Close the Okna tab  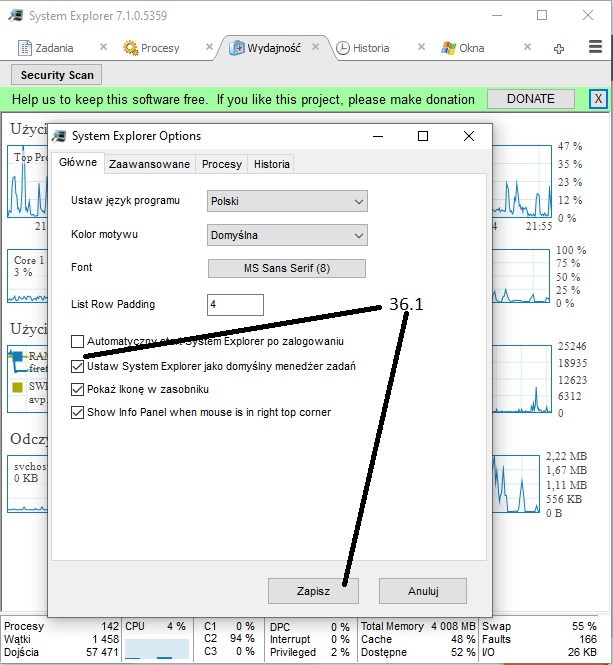click(x=527, y=47)
